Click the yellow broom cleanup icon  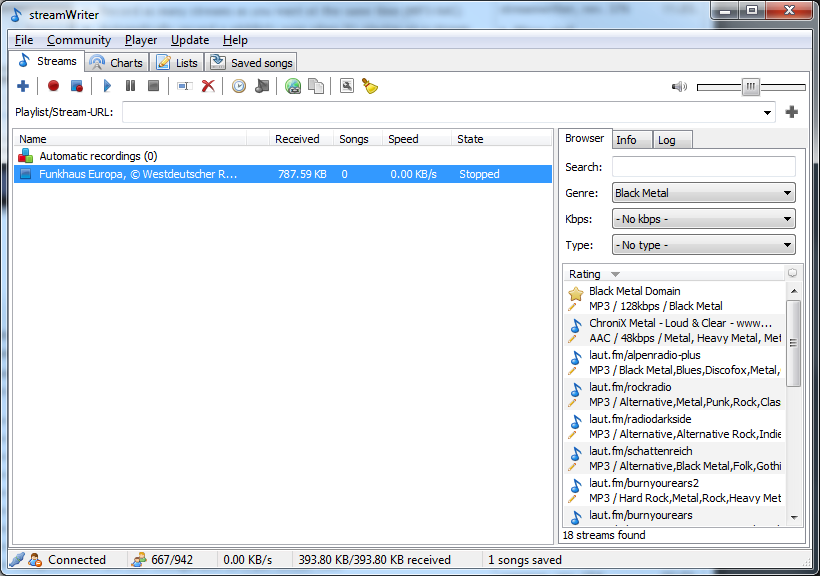pos(370,86)
